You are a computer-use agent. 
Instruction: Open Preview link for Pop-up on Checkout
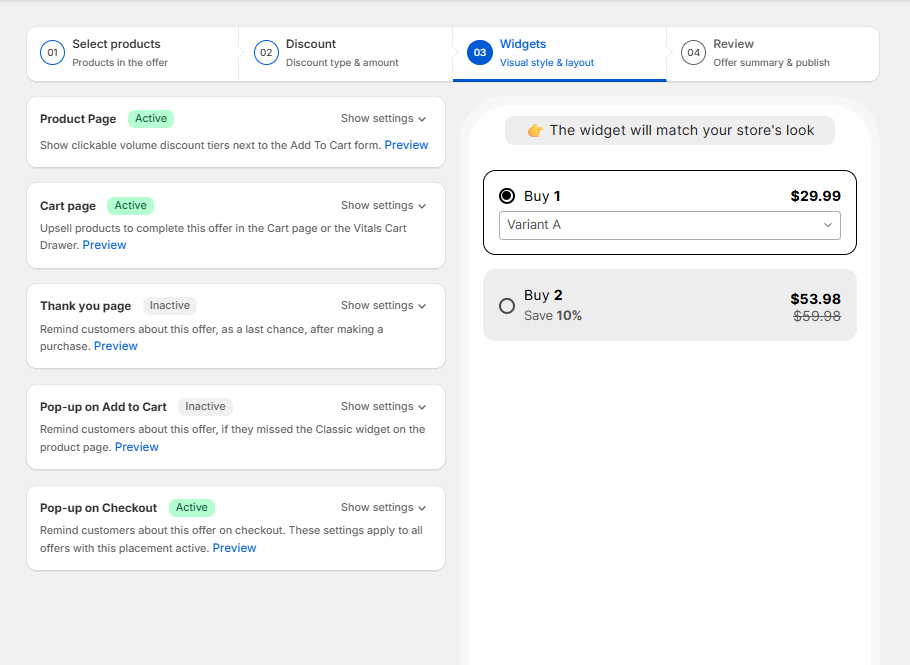click(x=234, y=548)
